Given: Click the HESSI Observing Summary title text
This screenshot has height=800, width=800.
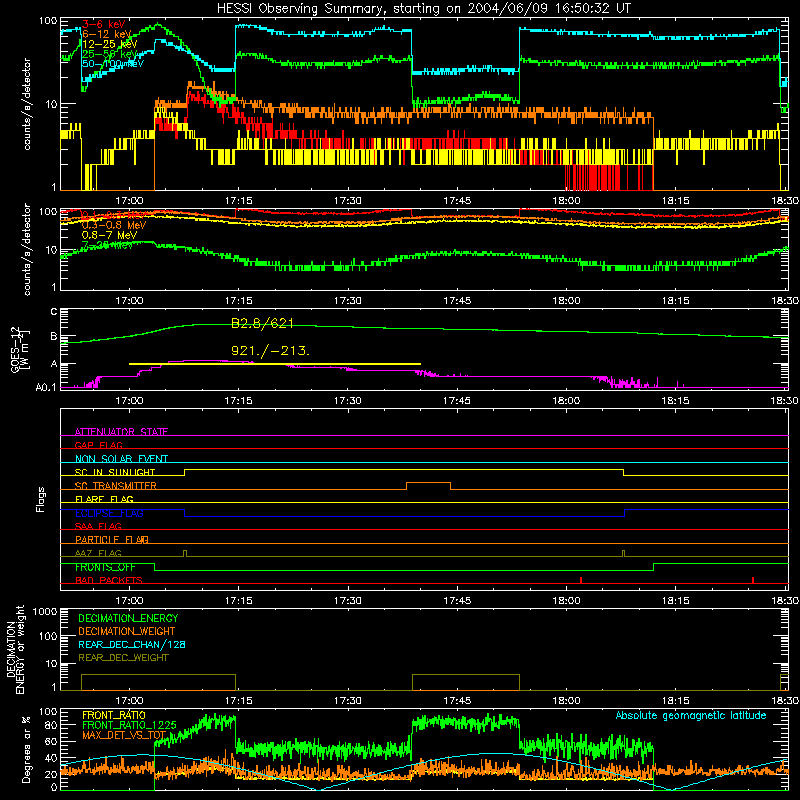Looking at the screenshot, I should tap(424, 9).
